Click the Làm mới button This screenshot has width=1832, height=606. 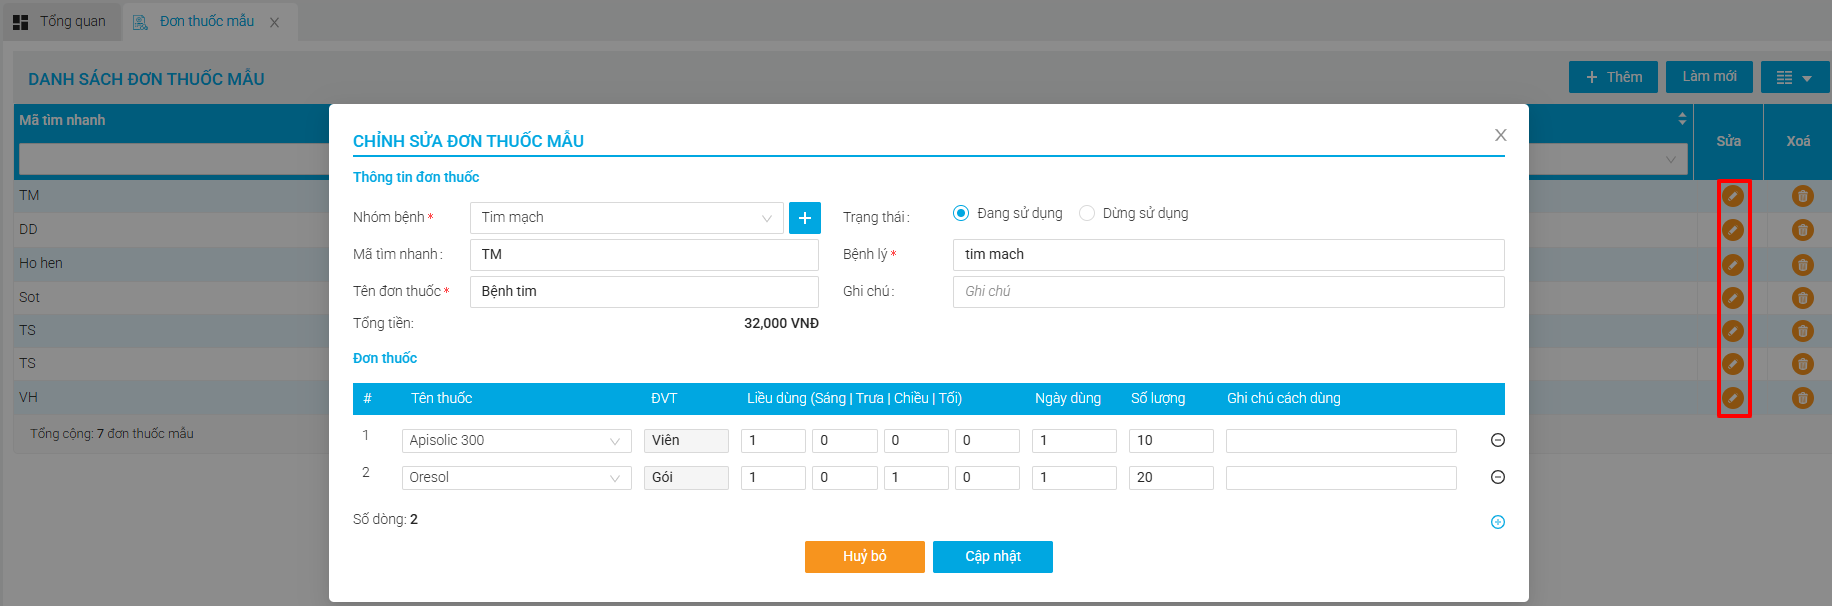tap(1709, 77)
